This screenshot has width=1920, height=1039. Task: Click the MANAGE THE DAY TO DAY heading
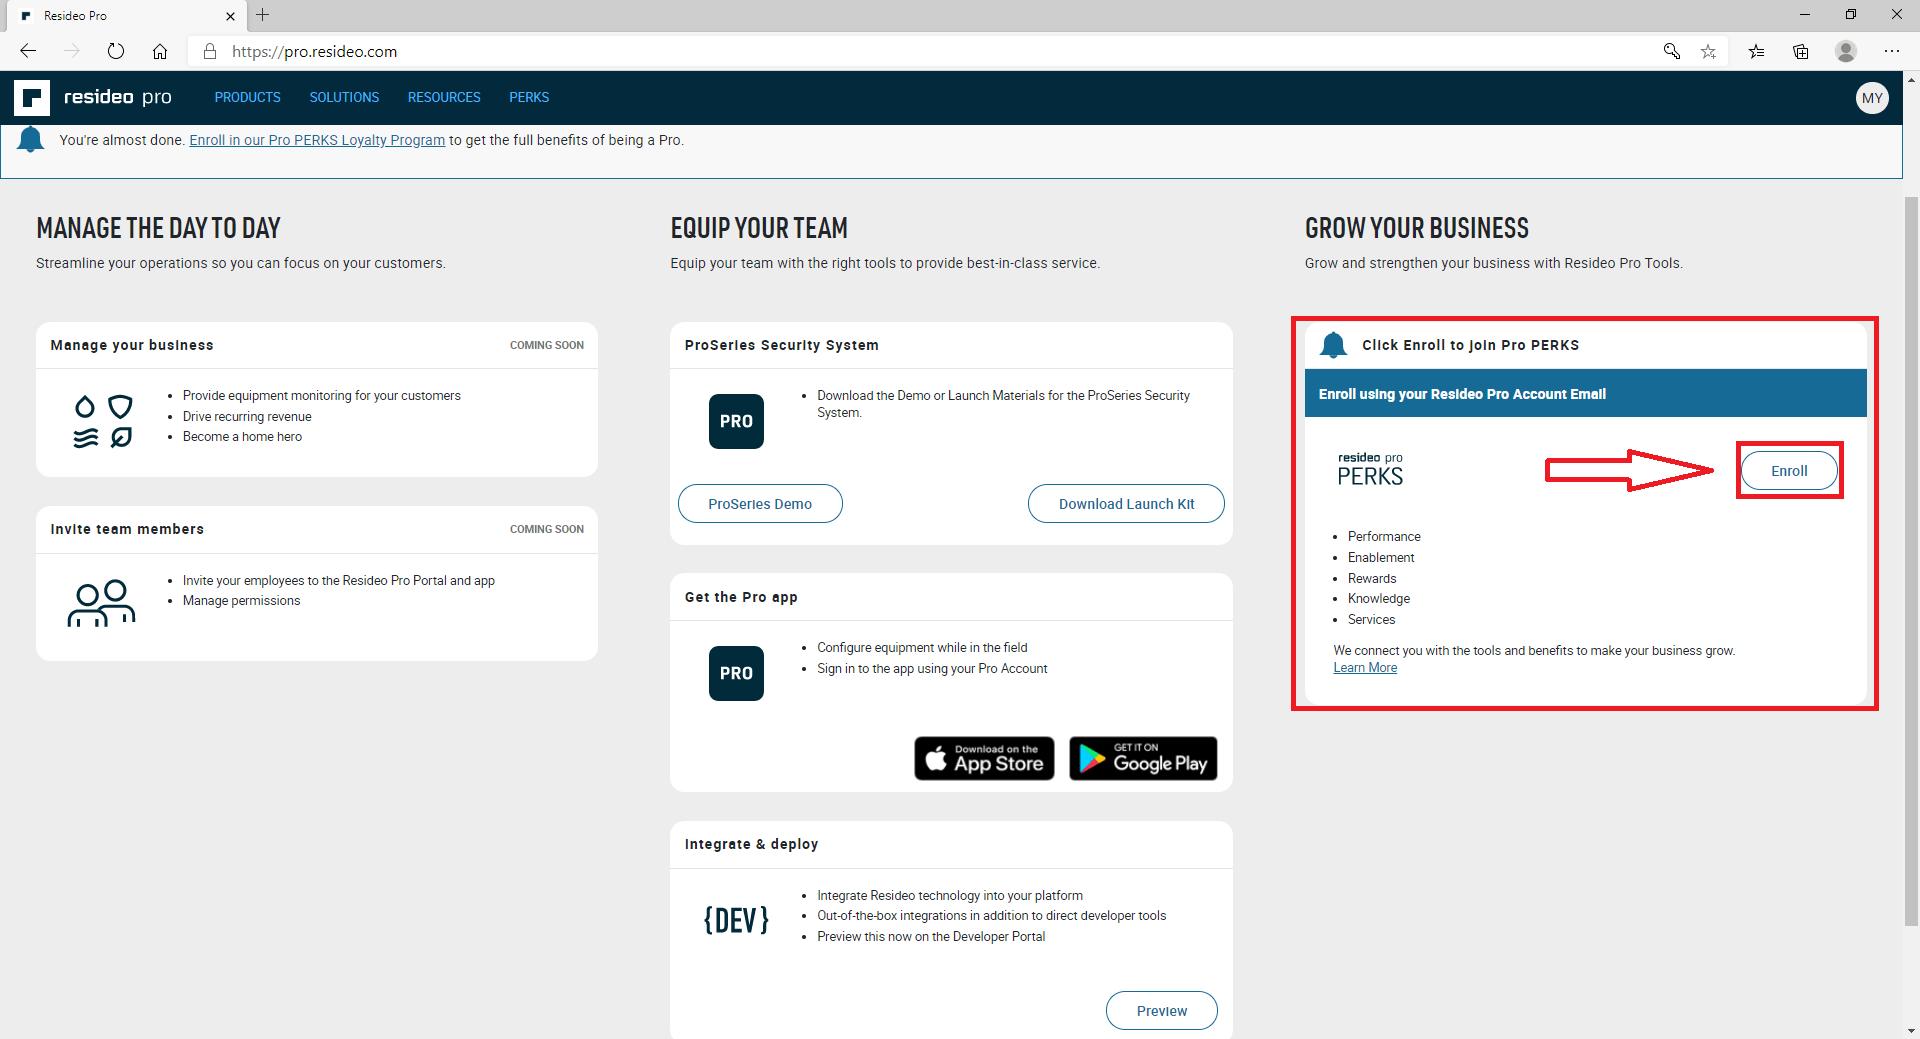click(x=158, y=228)
